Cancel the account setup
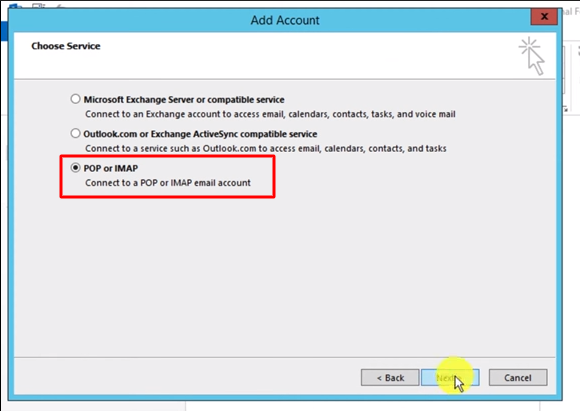 [x=518, y=377]
